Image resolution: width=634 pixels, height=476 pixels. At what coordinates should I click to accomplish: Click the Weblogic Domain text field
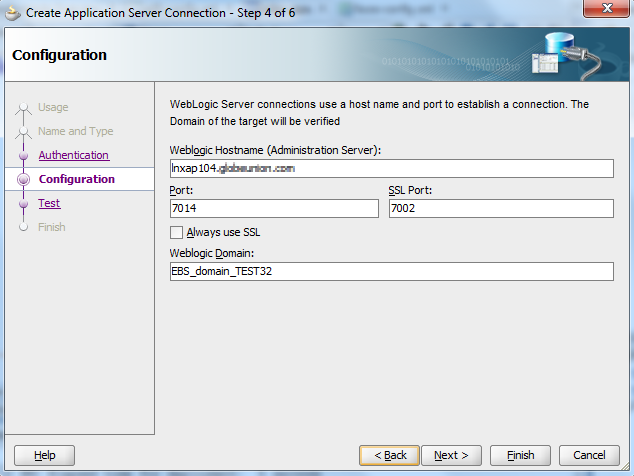[x=391, y=272]
